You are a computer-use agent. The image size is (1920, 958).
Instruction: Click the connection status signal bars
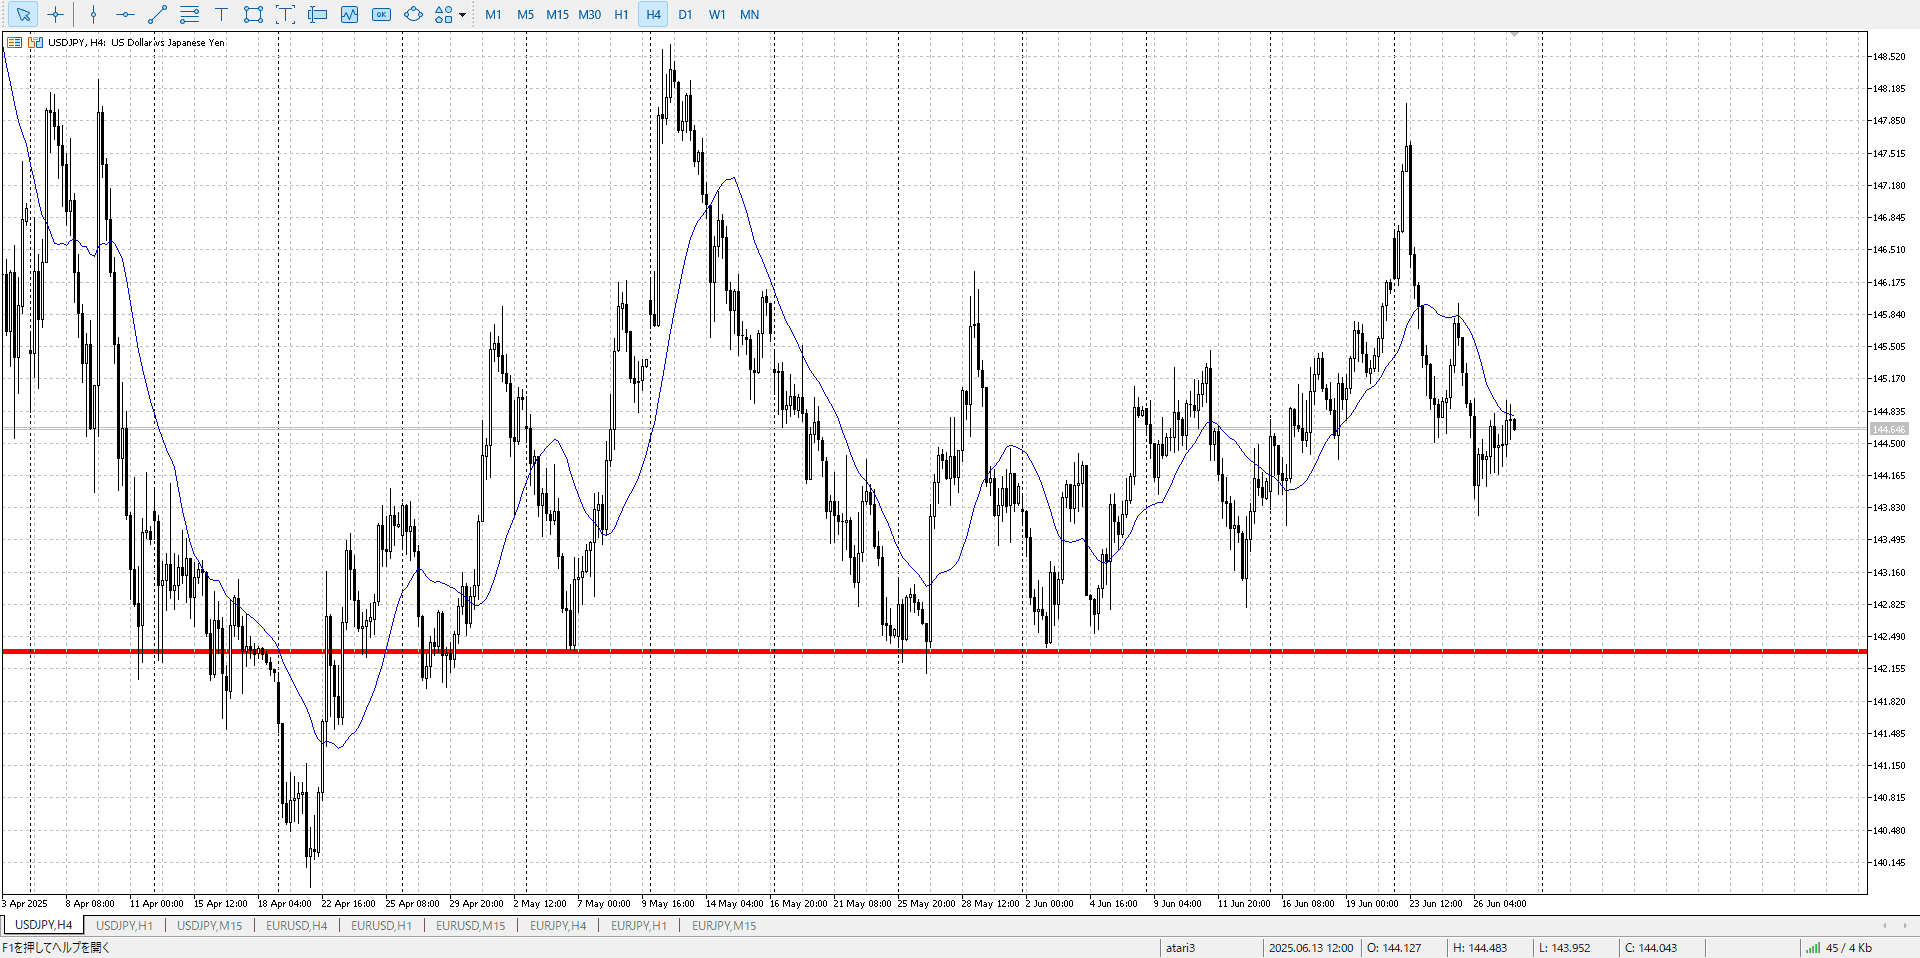pos(1812,947)
